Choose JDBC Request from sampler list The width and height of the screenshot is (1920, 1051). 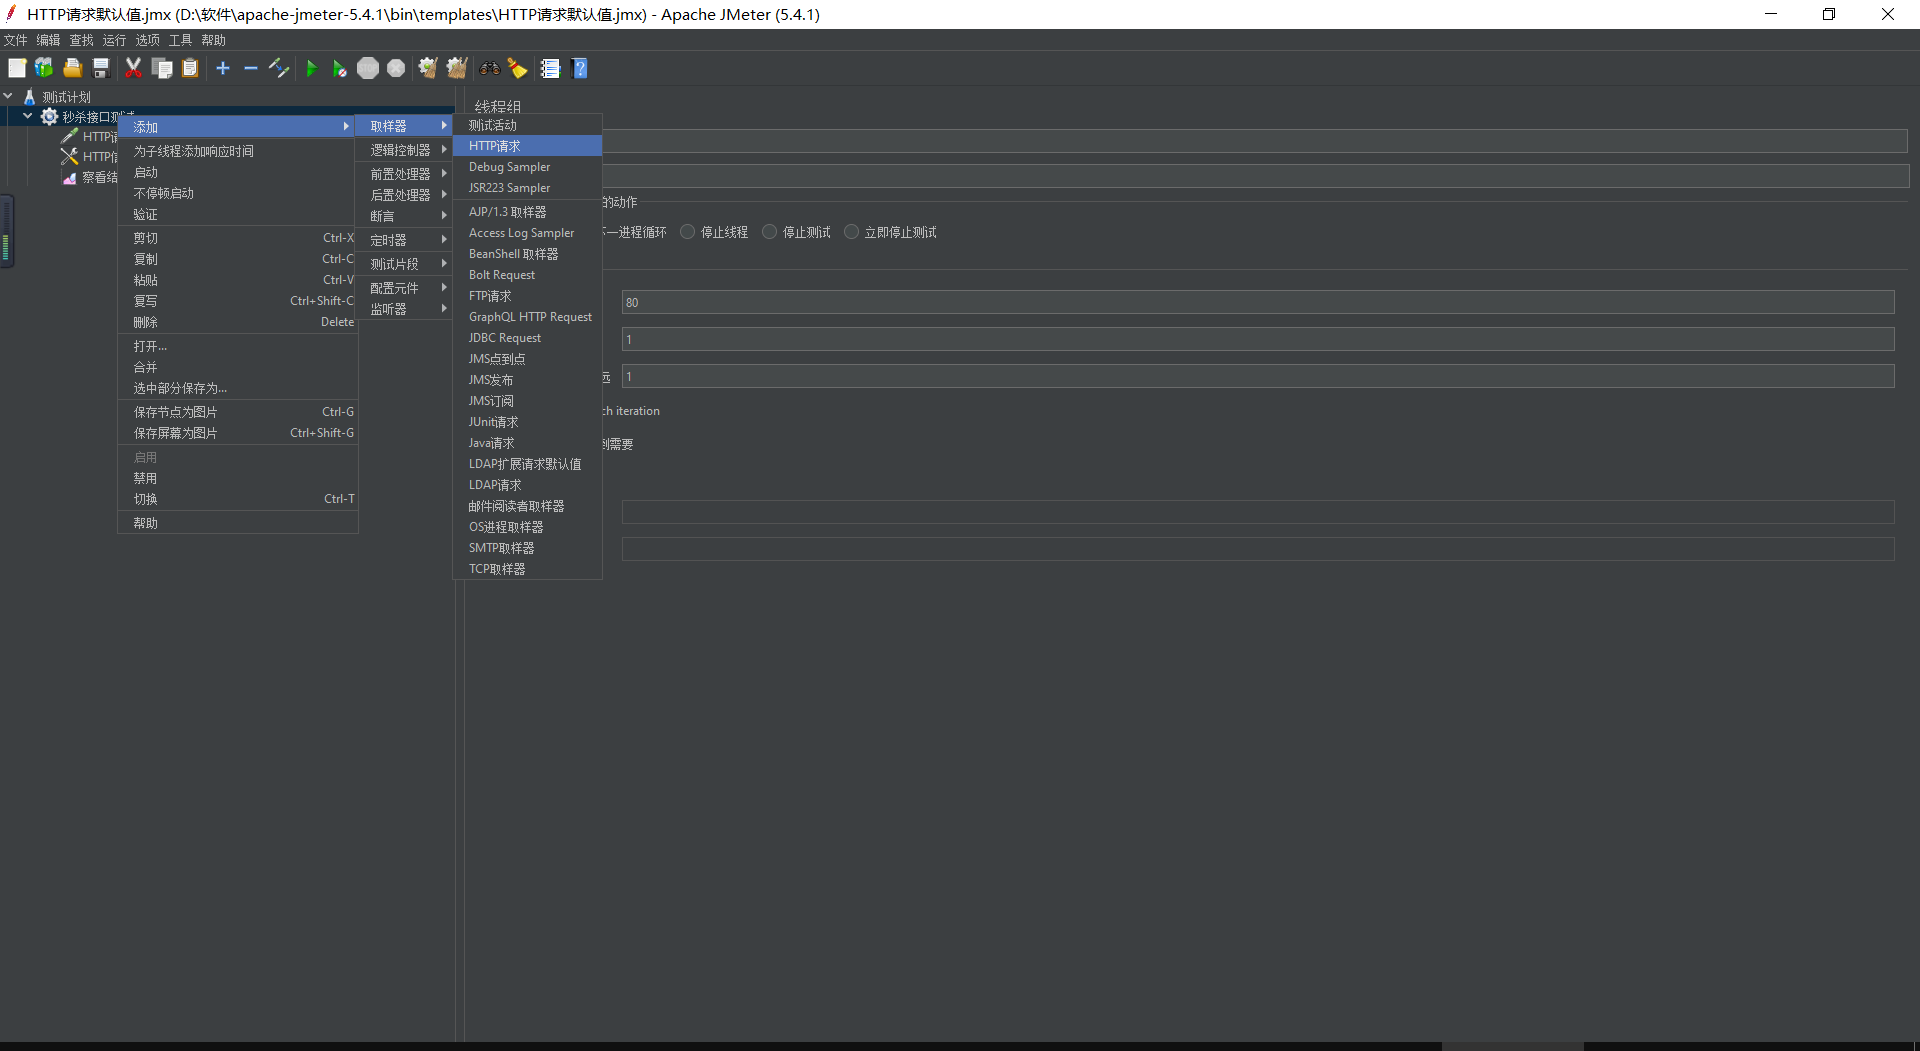[505, 338]
